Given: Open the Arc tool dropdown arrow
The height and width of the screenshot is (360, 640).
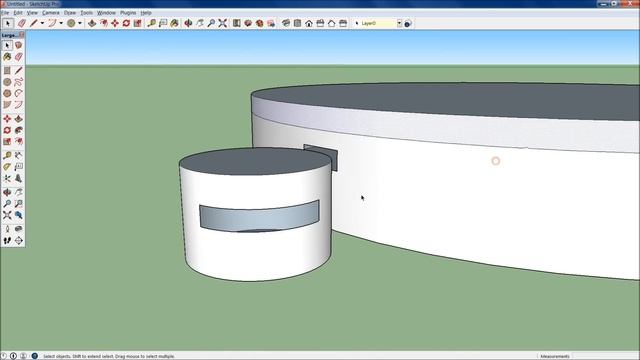Looking at the screenshot, I should 61,23.
